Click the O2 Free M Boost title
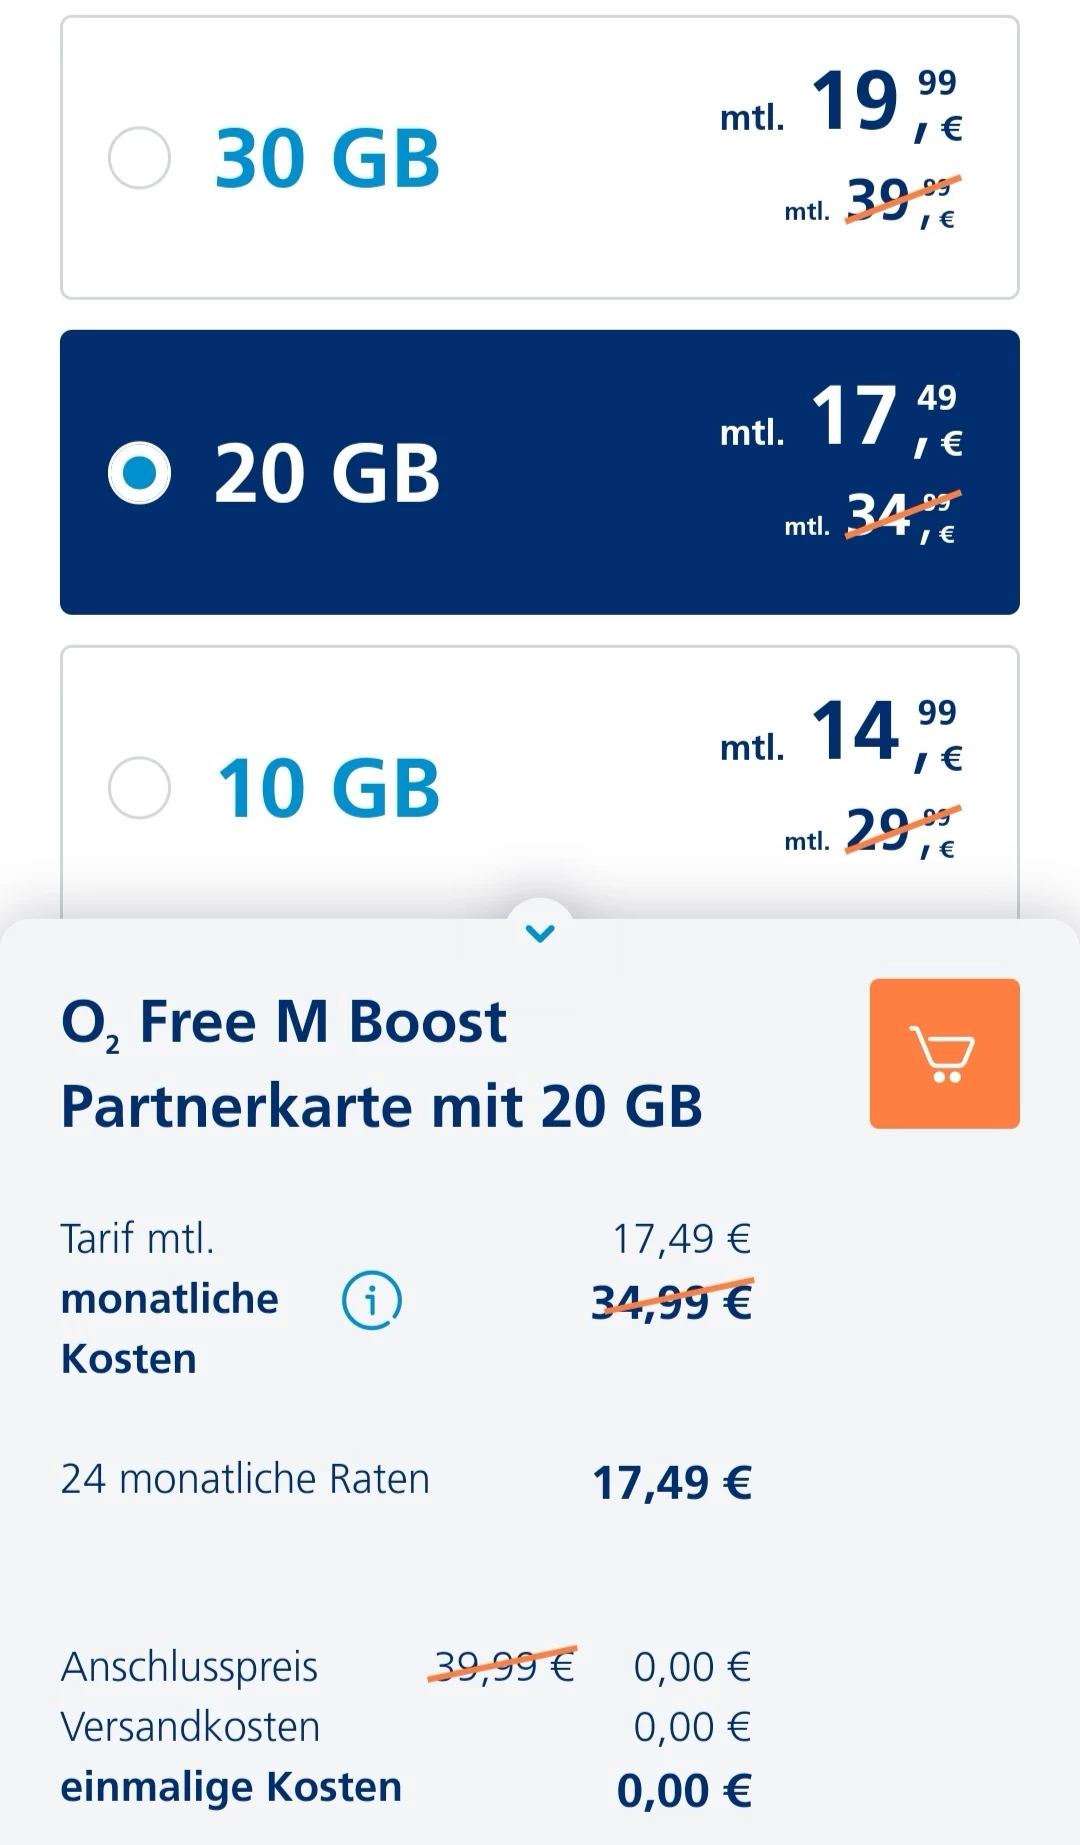The height and width of the screenshot is (1845, 1080). coord(283,1022)
